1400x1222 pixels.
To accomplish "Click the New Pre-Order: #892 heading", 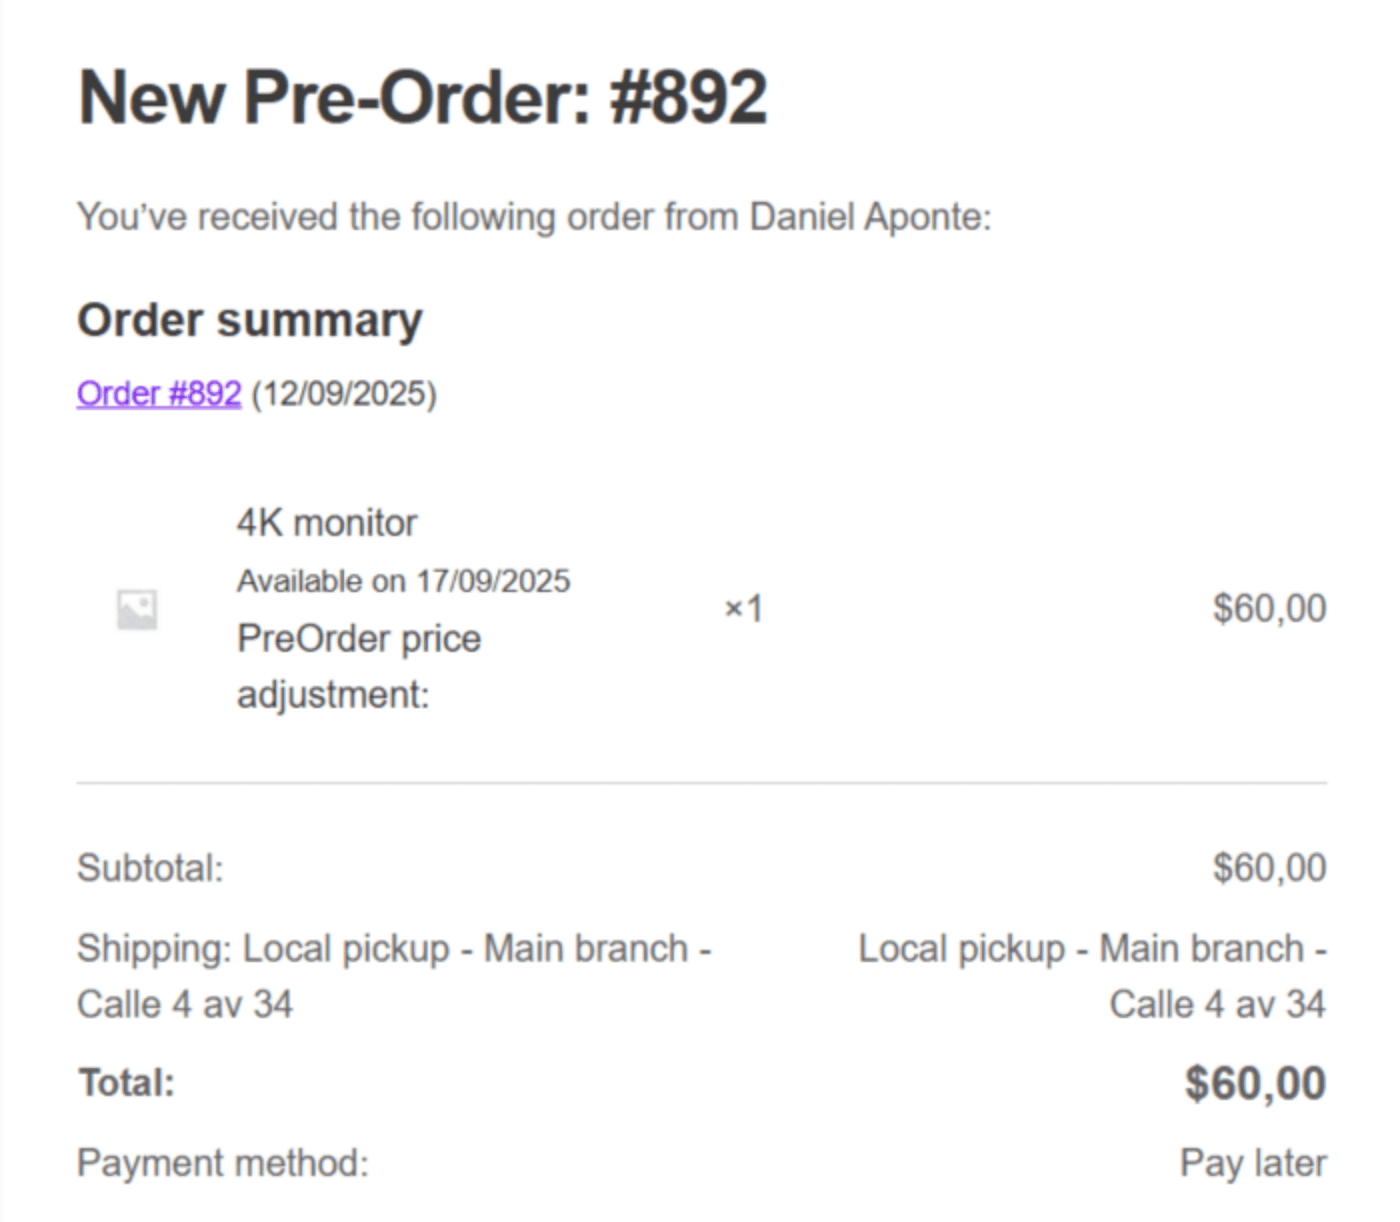I will (422, 98).
